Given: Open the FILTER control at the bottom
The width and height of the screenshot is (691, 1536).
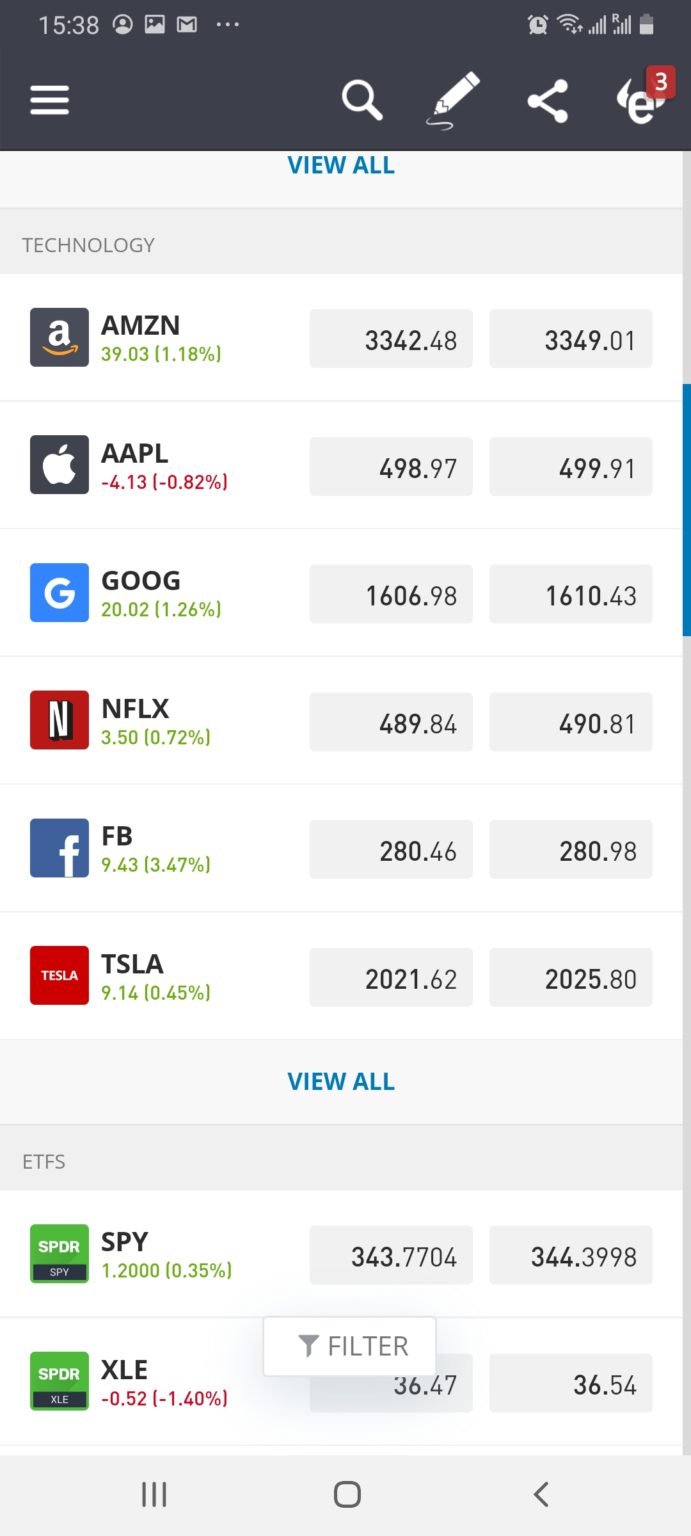Looking at the screenshot, I should coord(349,1345).
